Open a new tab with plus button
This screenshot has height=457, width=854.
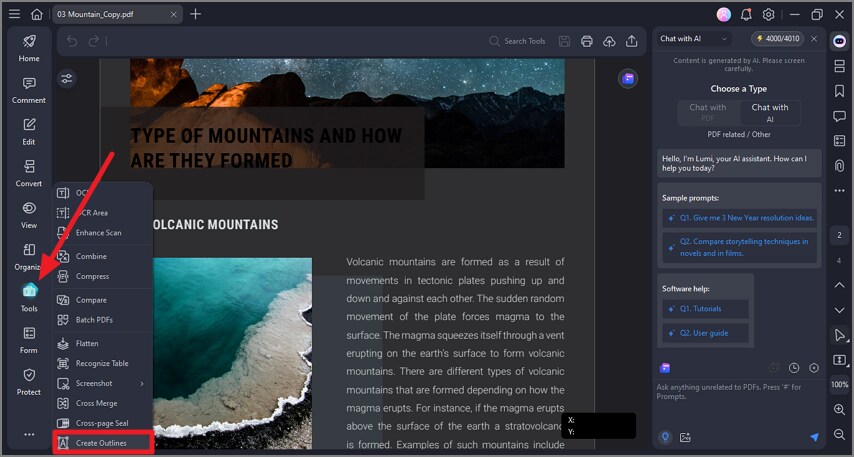[x=196, y=14]
